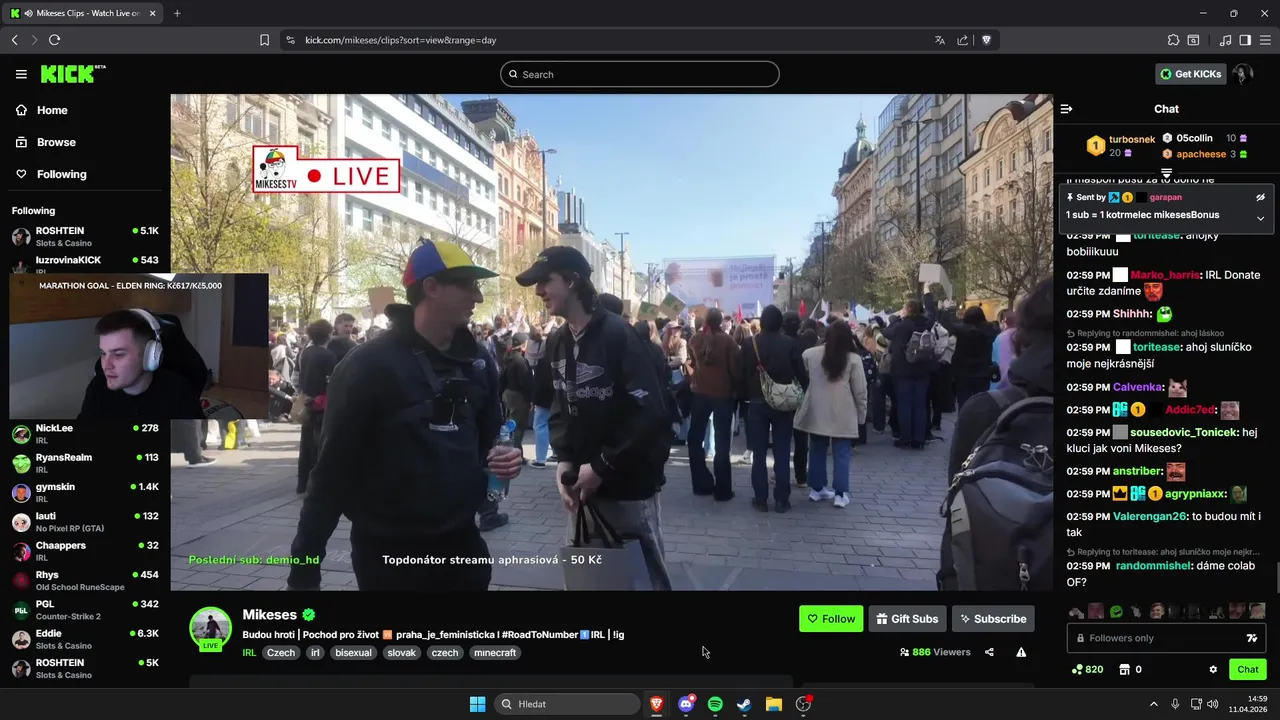
Task: Expand the pinned message chevron
Action: tap(1261, 218)
